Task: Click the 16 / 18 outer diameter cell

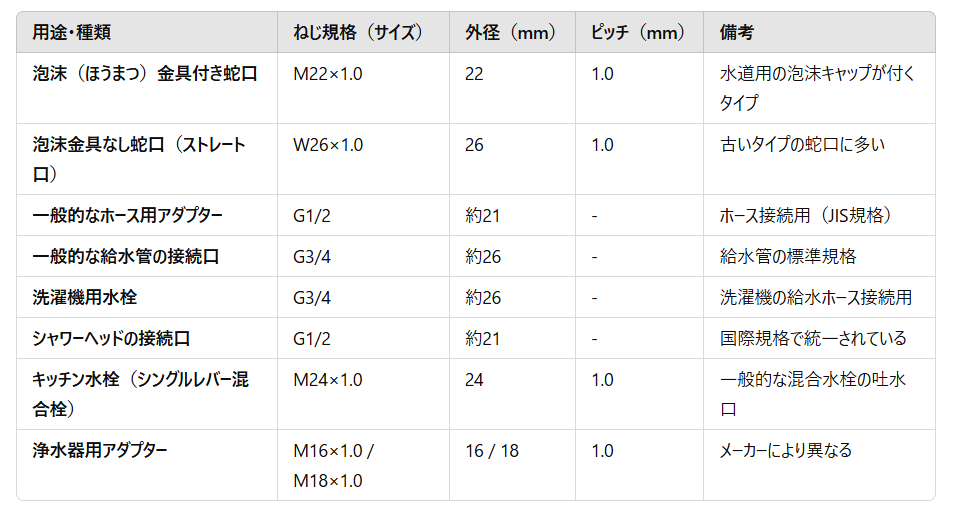Action: [x=492, y=450]
